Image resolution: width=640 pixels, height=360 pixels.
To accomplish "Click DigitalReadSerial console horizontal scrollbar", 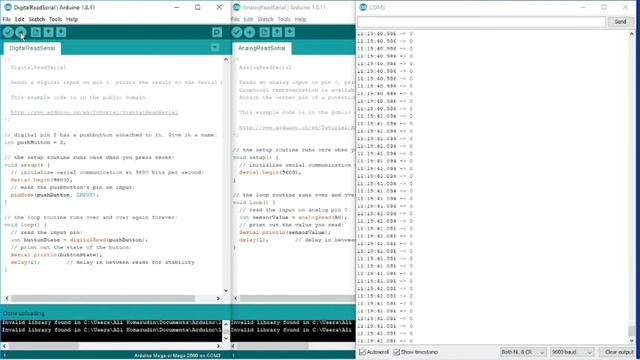I will [44, 346].
